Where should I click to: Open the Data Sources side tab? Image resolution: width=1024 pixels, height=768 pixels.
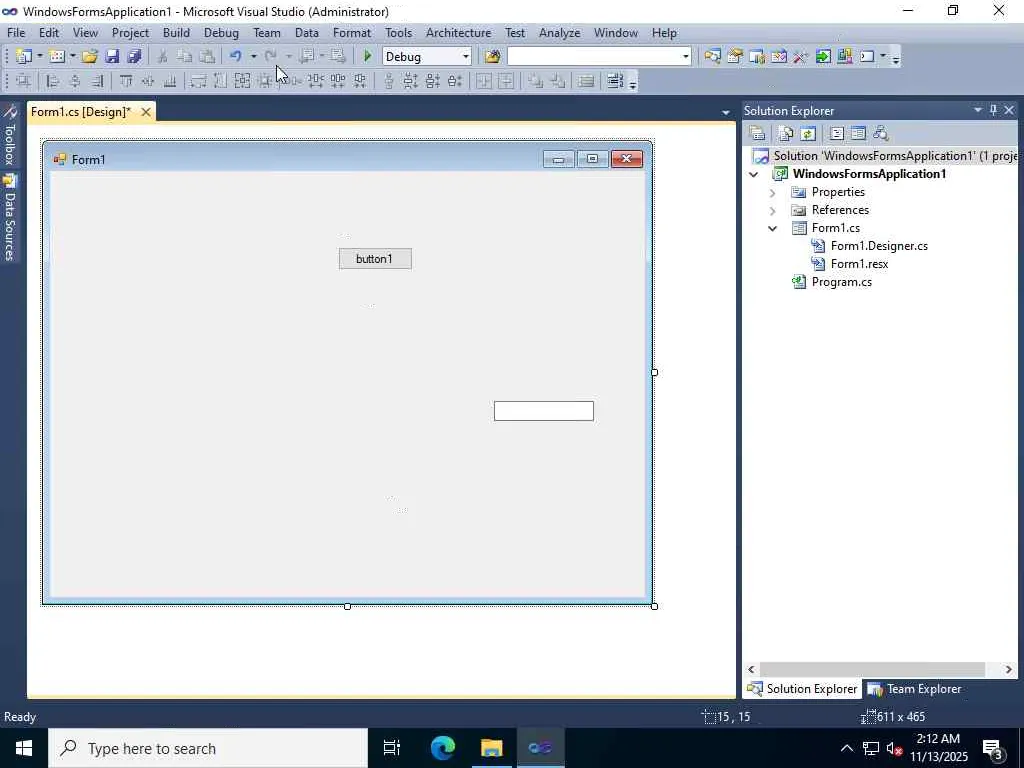pyautogui.click(x=9, y=219)
